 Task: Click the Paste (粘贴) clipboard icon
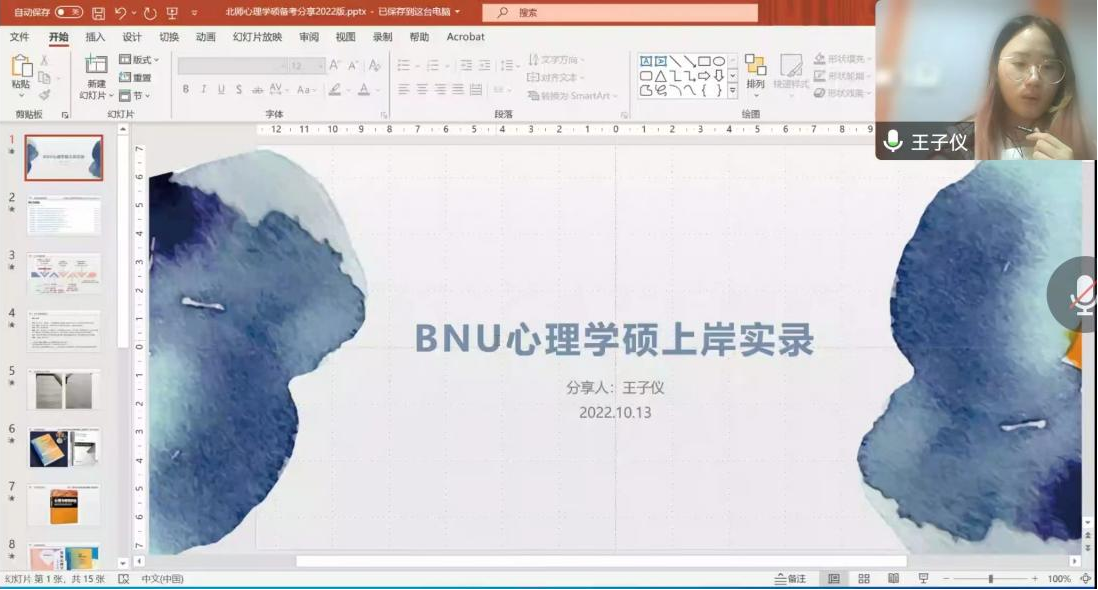21,67
